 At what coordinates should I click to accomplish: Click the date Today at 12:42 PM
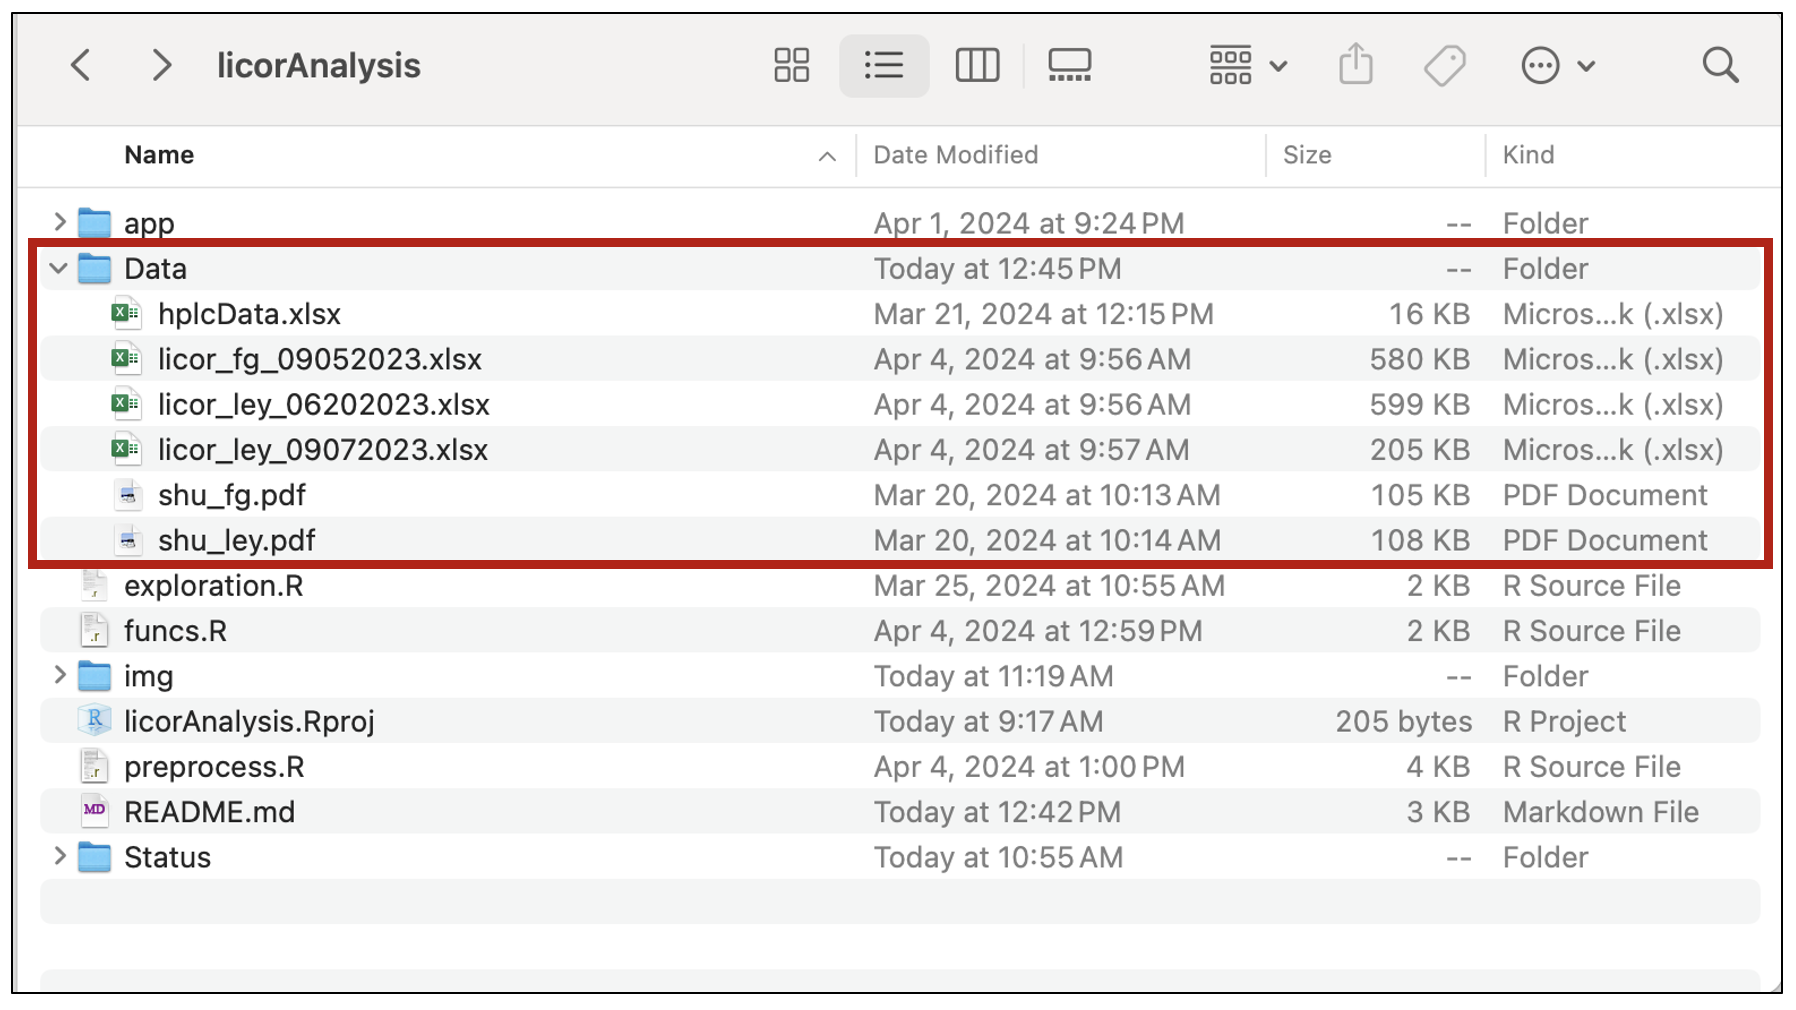tap(997, 812)
